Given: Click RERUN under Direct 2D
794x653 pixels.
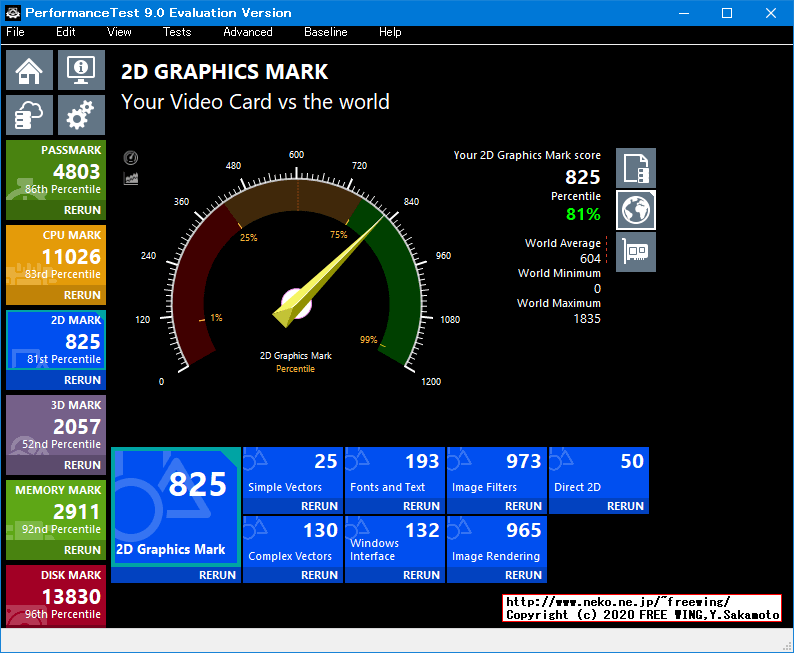Looking at the screenshot, I should (x=625, y=506).
